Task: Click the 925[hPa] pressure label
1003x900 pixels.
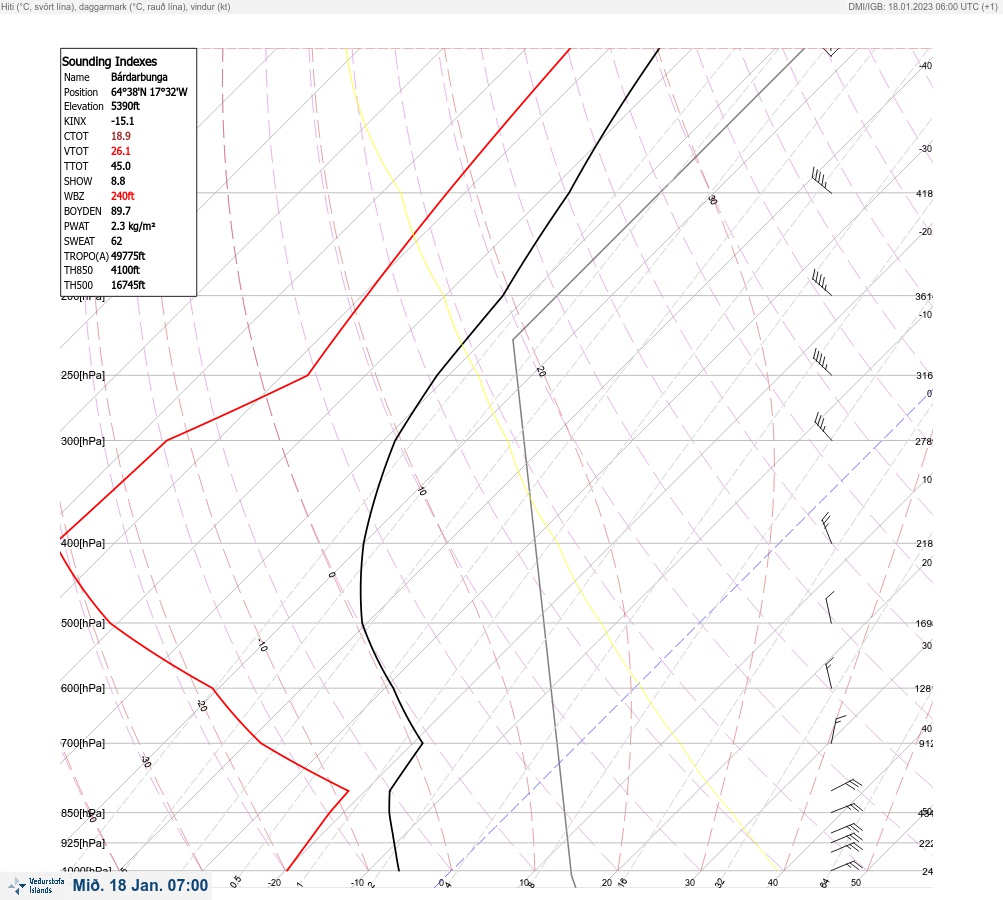Action: [83, 843]
